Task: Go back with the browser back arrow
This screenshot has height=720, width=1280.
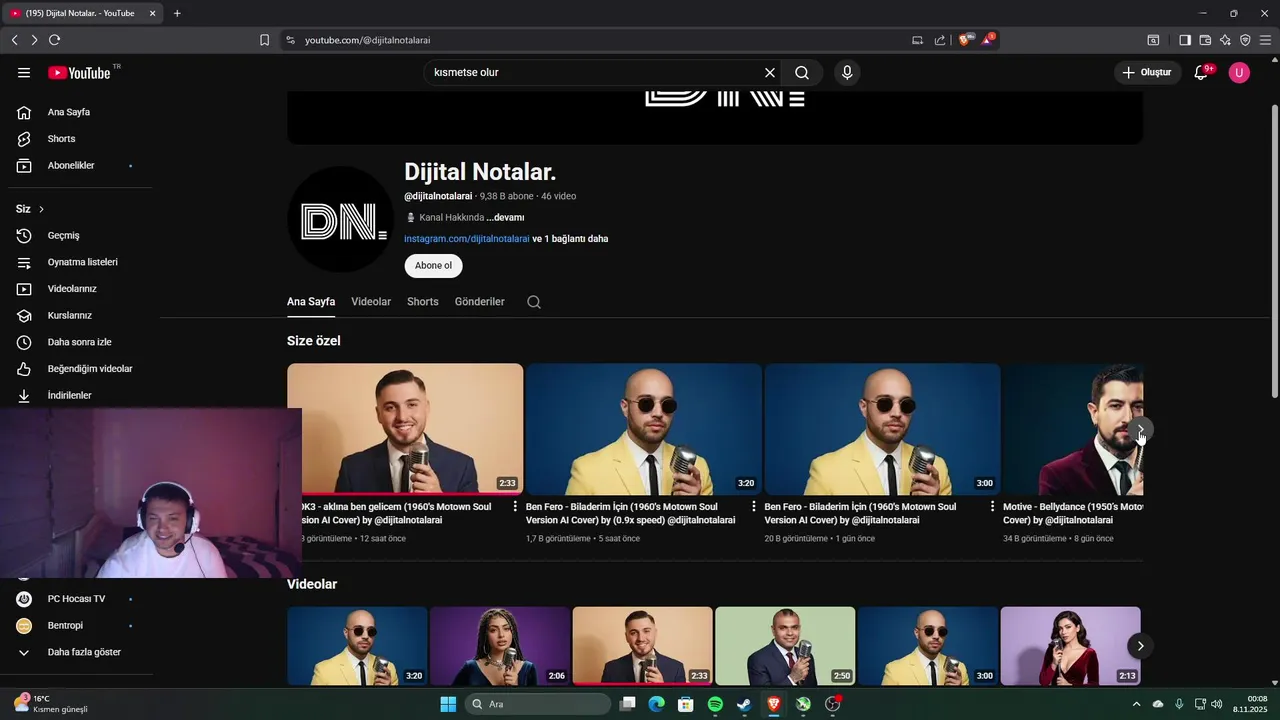Action: [x=14, y=40]
